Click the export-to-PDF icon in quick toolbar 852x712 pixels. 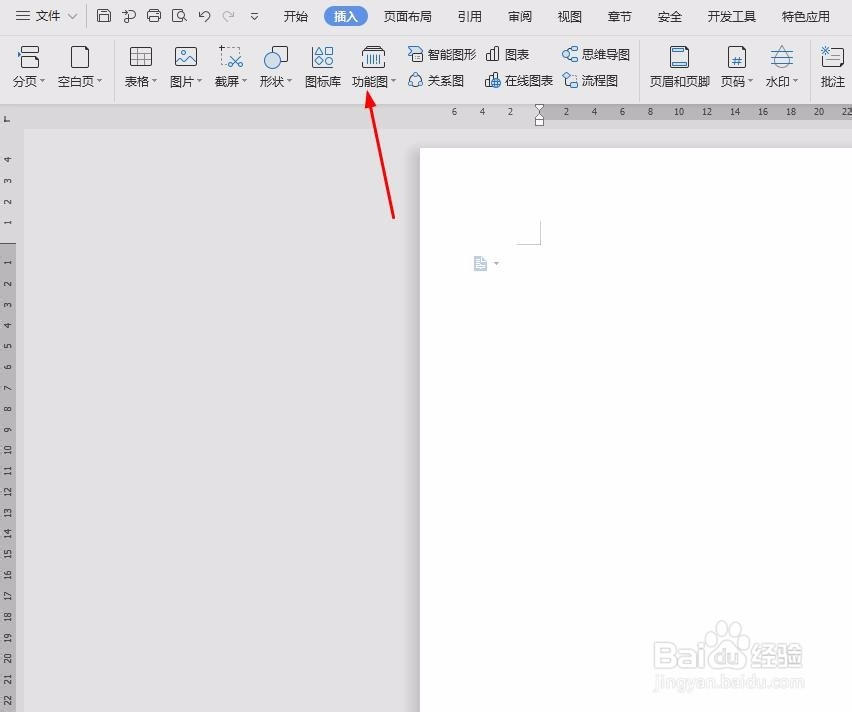[x=128, y=16]
